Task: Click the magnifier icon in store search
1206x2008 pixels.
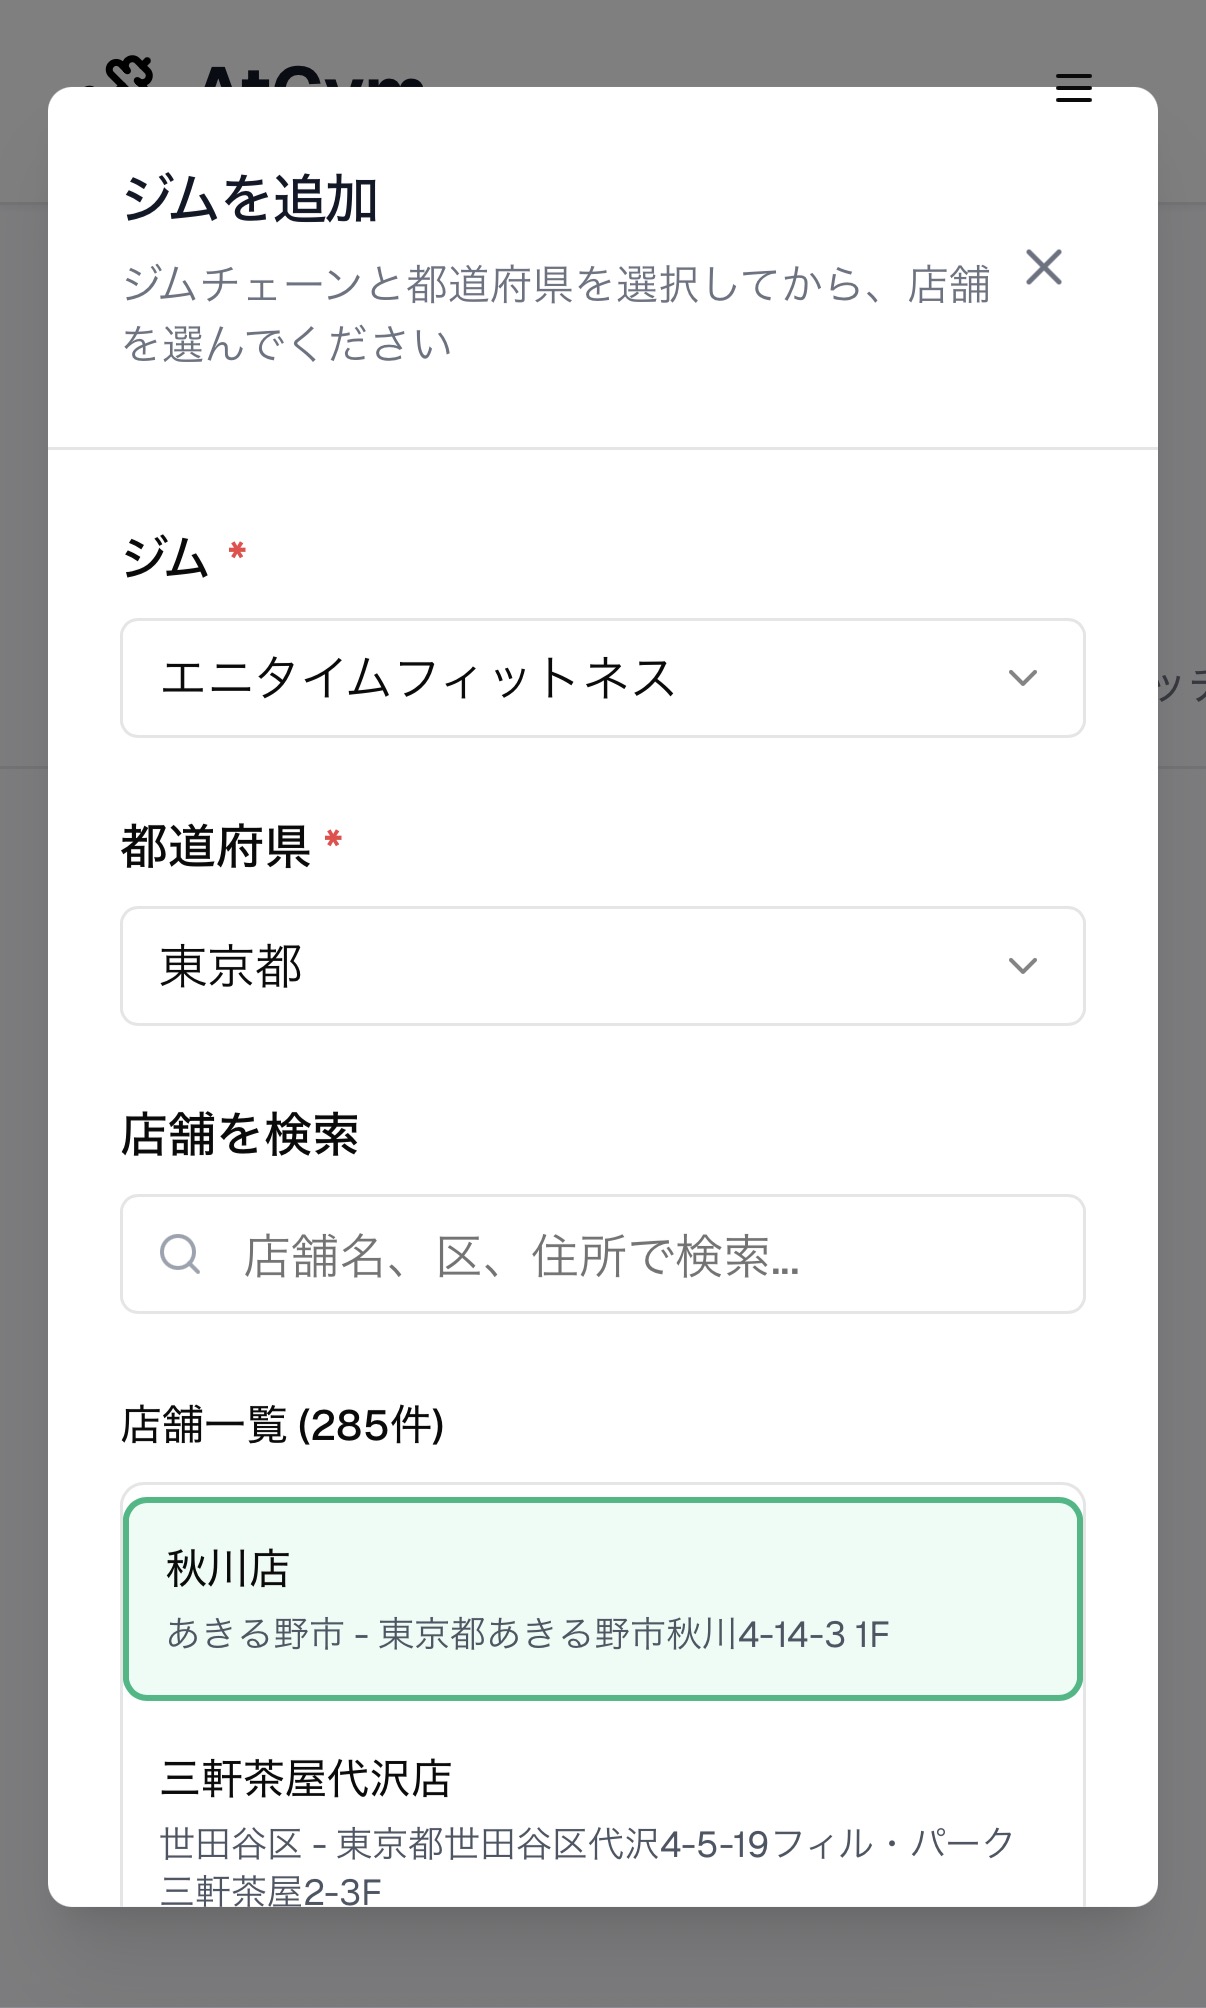Action: coord(180,1254)
